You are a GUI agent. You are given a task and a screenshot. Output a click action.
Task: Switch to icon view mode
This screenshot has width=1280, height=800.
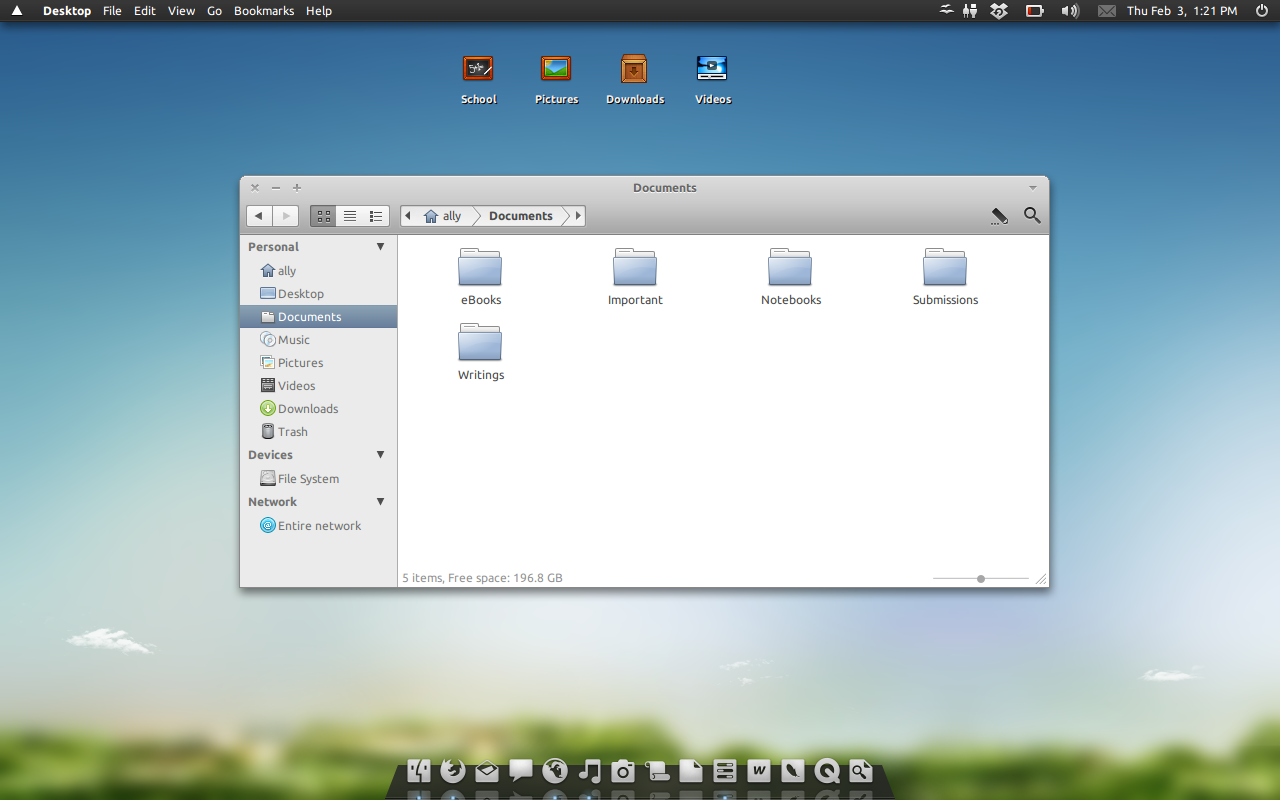323,216
